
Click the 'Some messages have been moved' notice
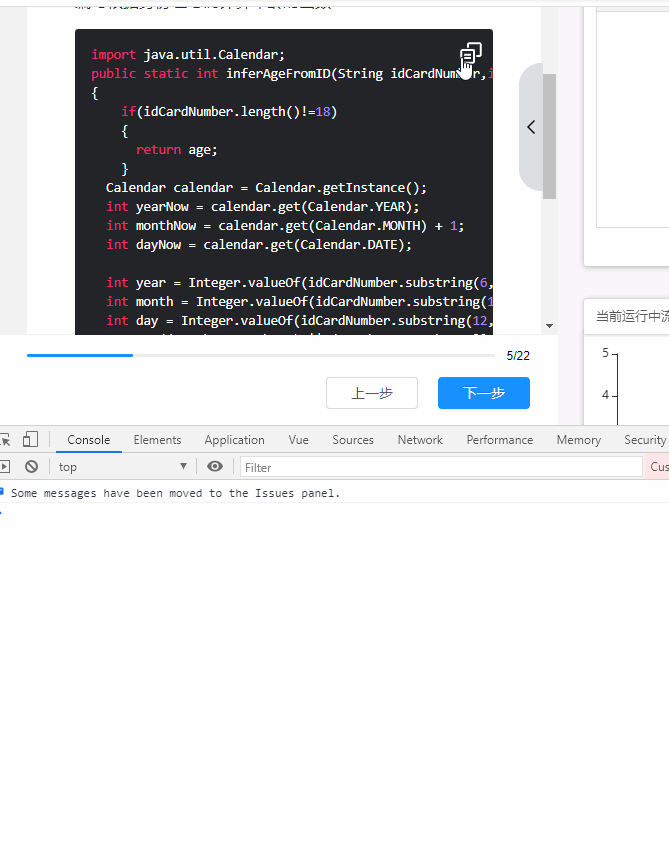tap(175, 493)
